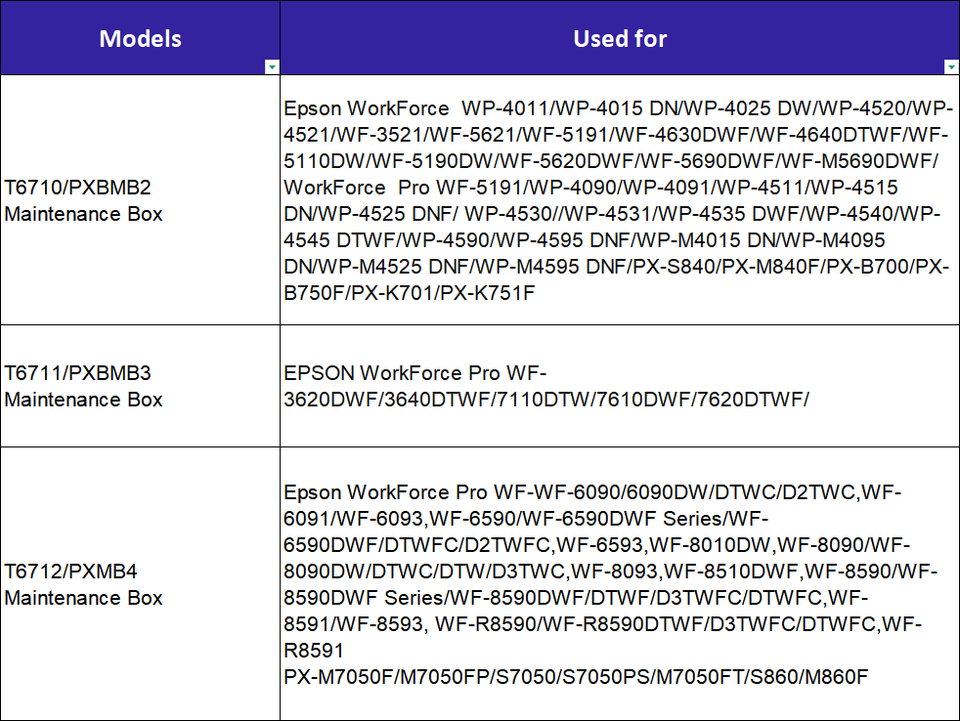The height and width of the screenshot is (721, 960).
Task: Click the cell listing WF-6090 compatible printers
Action: click(620, 584)
